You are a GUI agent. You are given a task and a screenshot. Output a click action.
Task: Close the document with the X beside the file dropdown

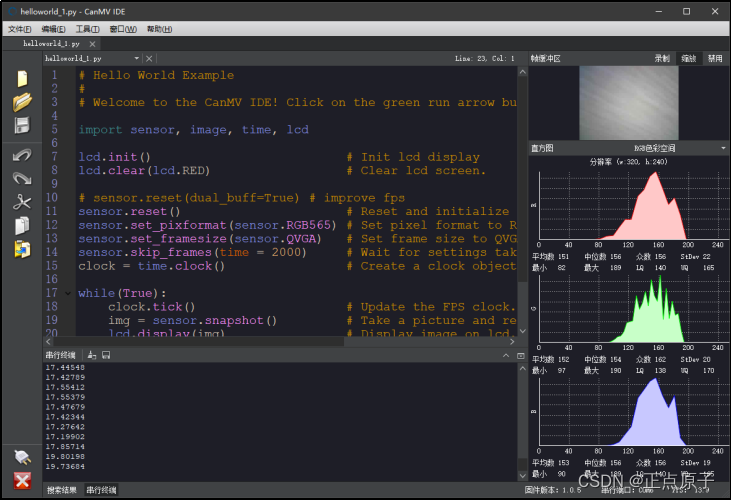pyautogui.click(x=149, y=59)
